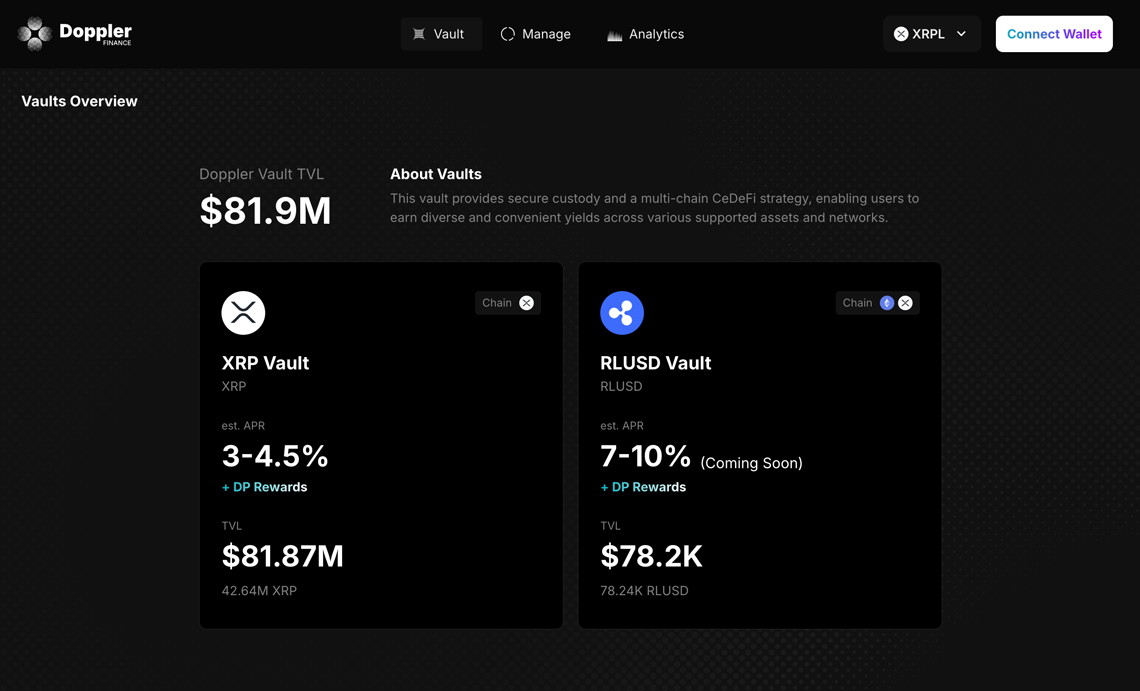Click DP Rewards link in RLUSD Vault

point(644,487)
